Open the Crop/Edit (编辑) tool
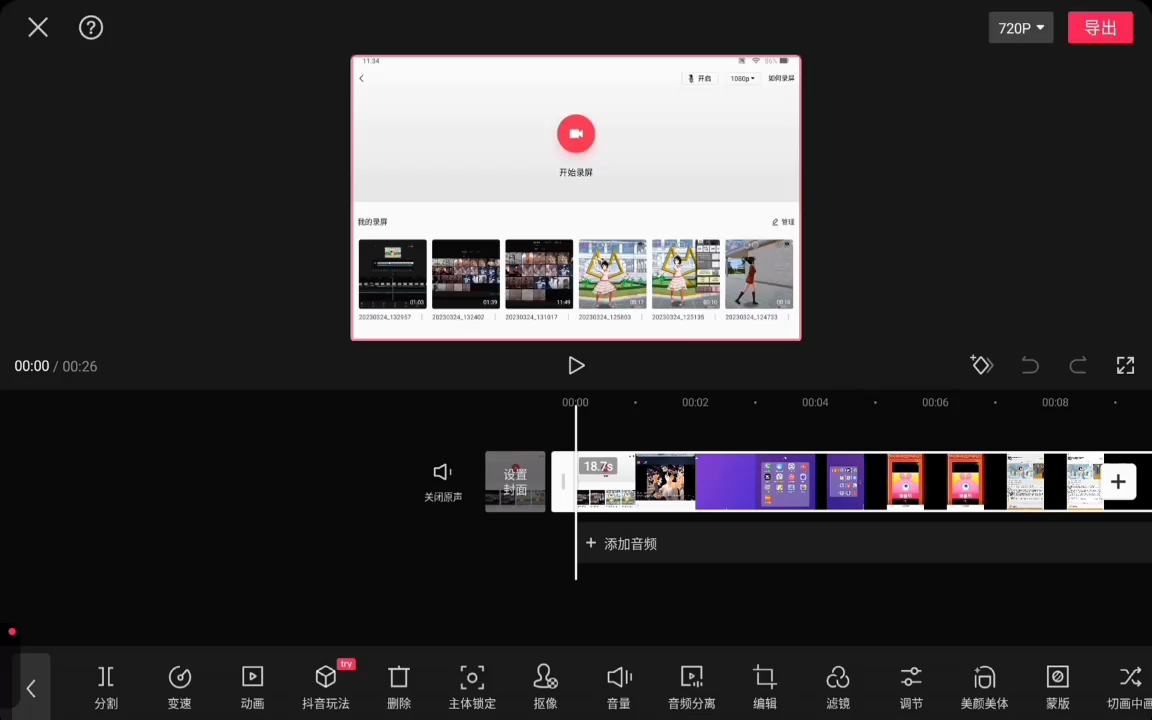 765,686
